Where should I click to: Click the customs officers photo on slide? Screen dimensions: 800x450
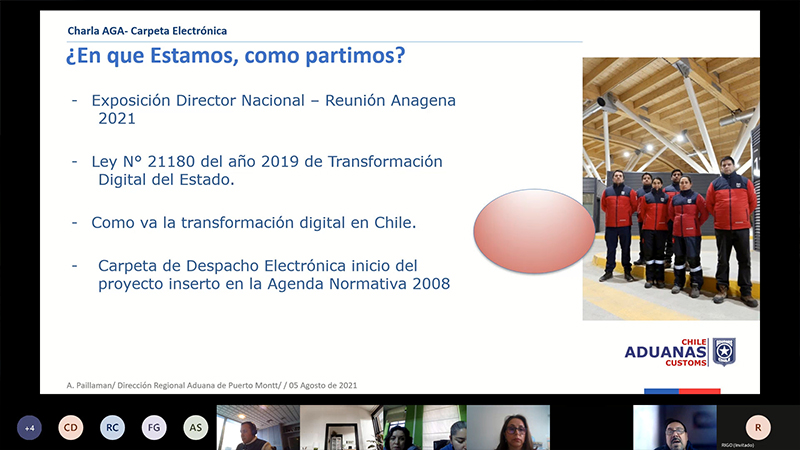point(671,189)
